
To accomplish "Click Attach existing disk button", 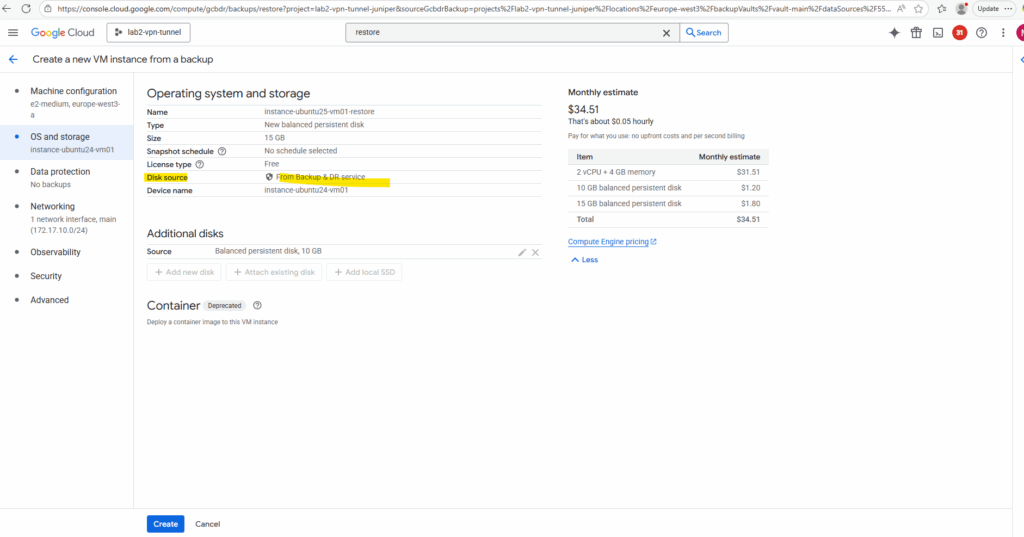I will click(x=274, y=272).
